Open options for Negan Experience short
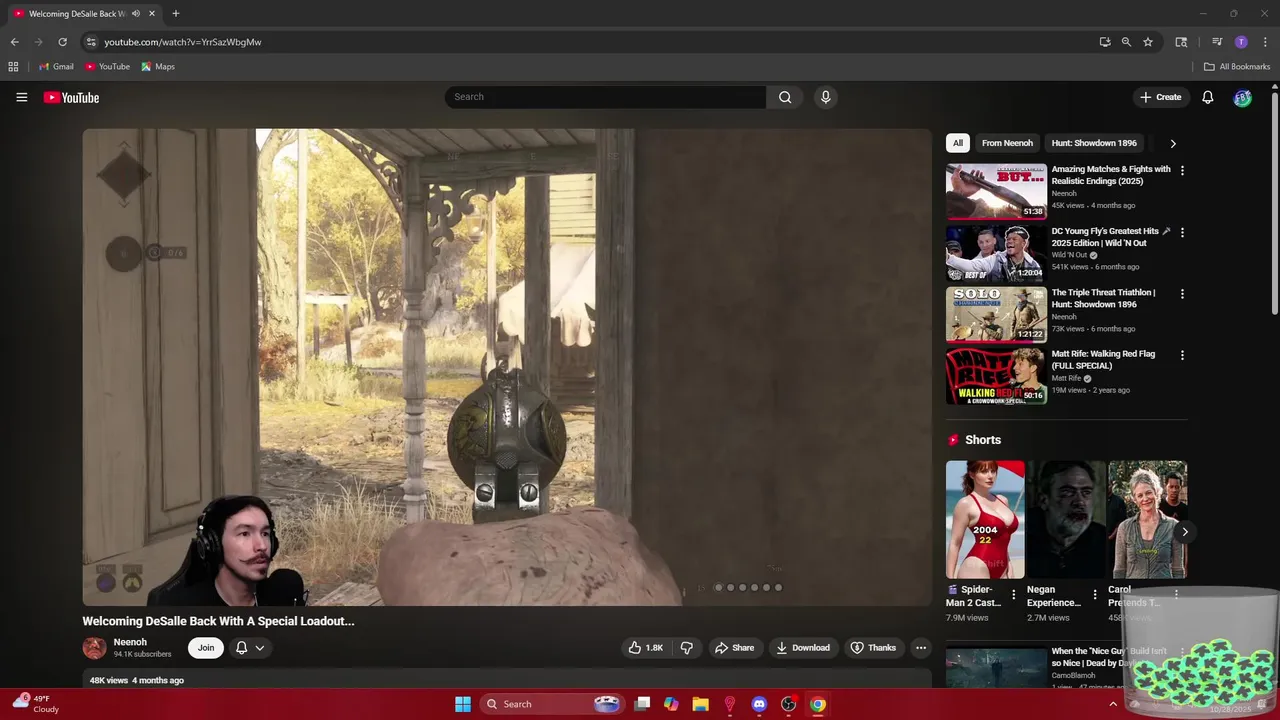The width and height of the screenshot is (1280, 720). [1094, 594]
